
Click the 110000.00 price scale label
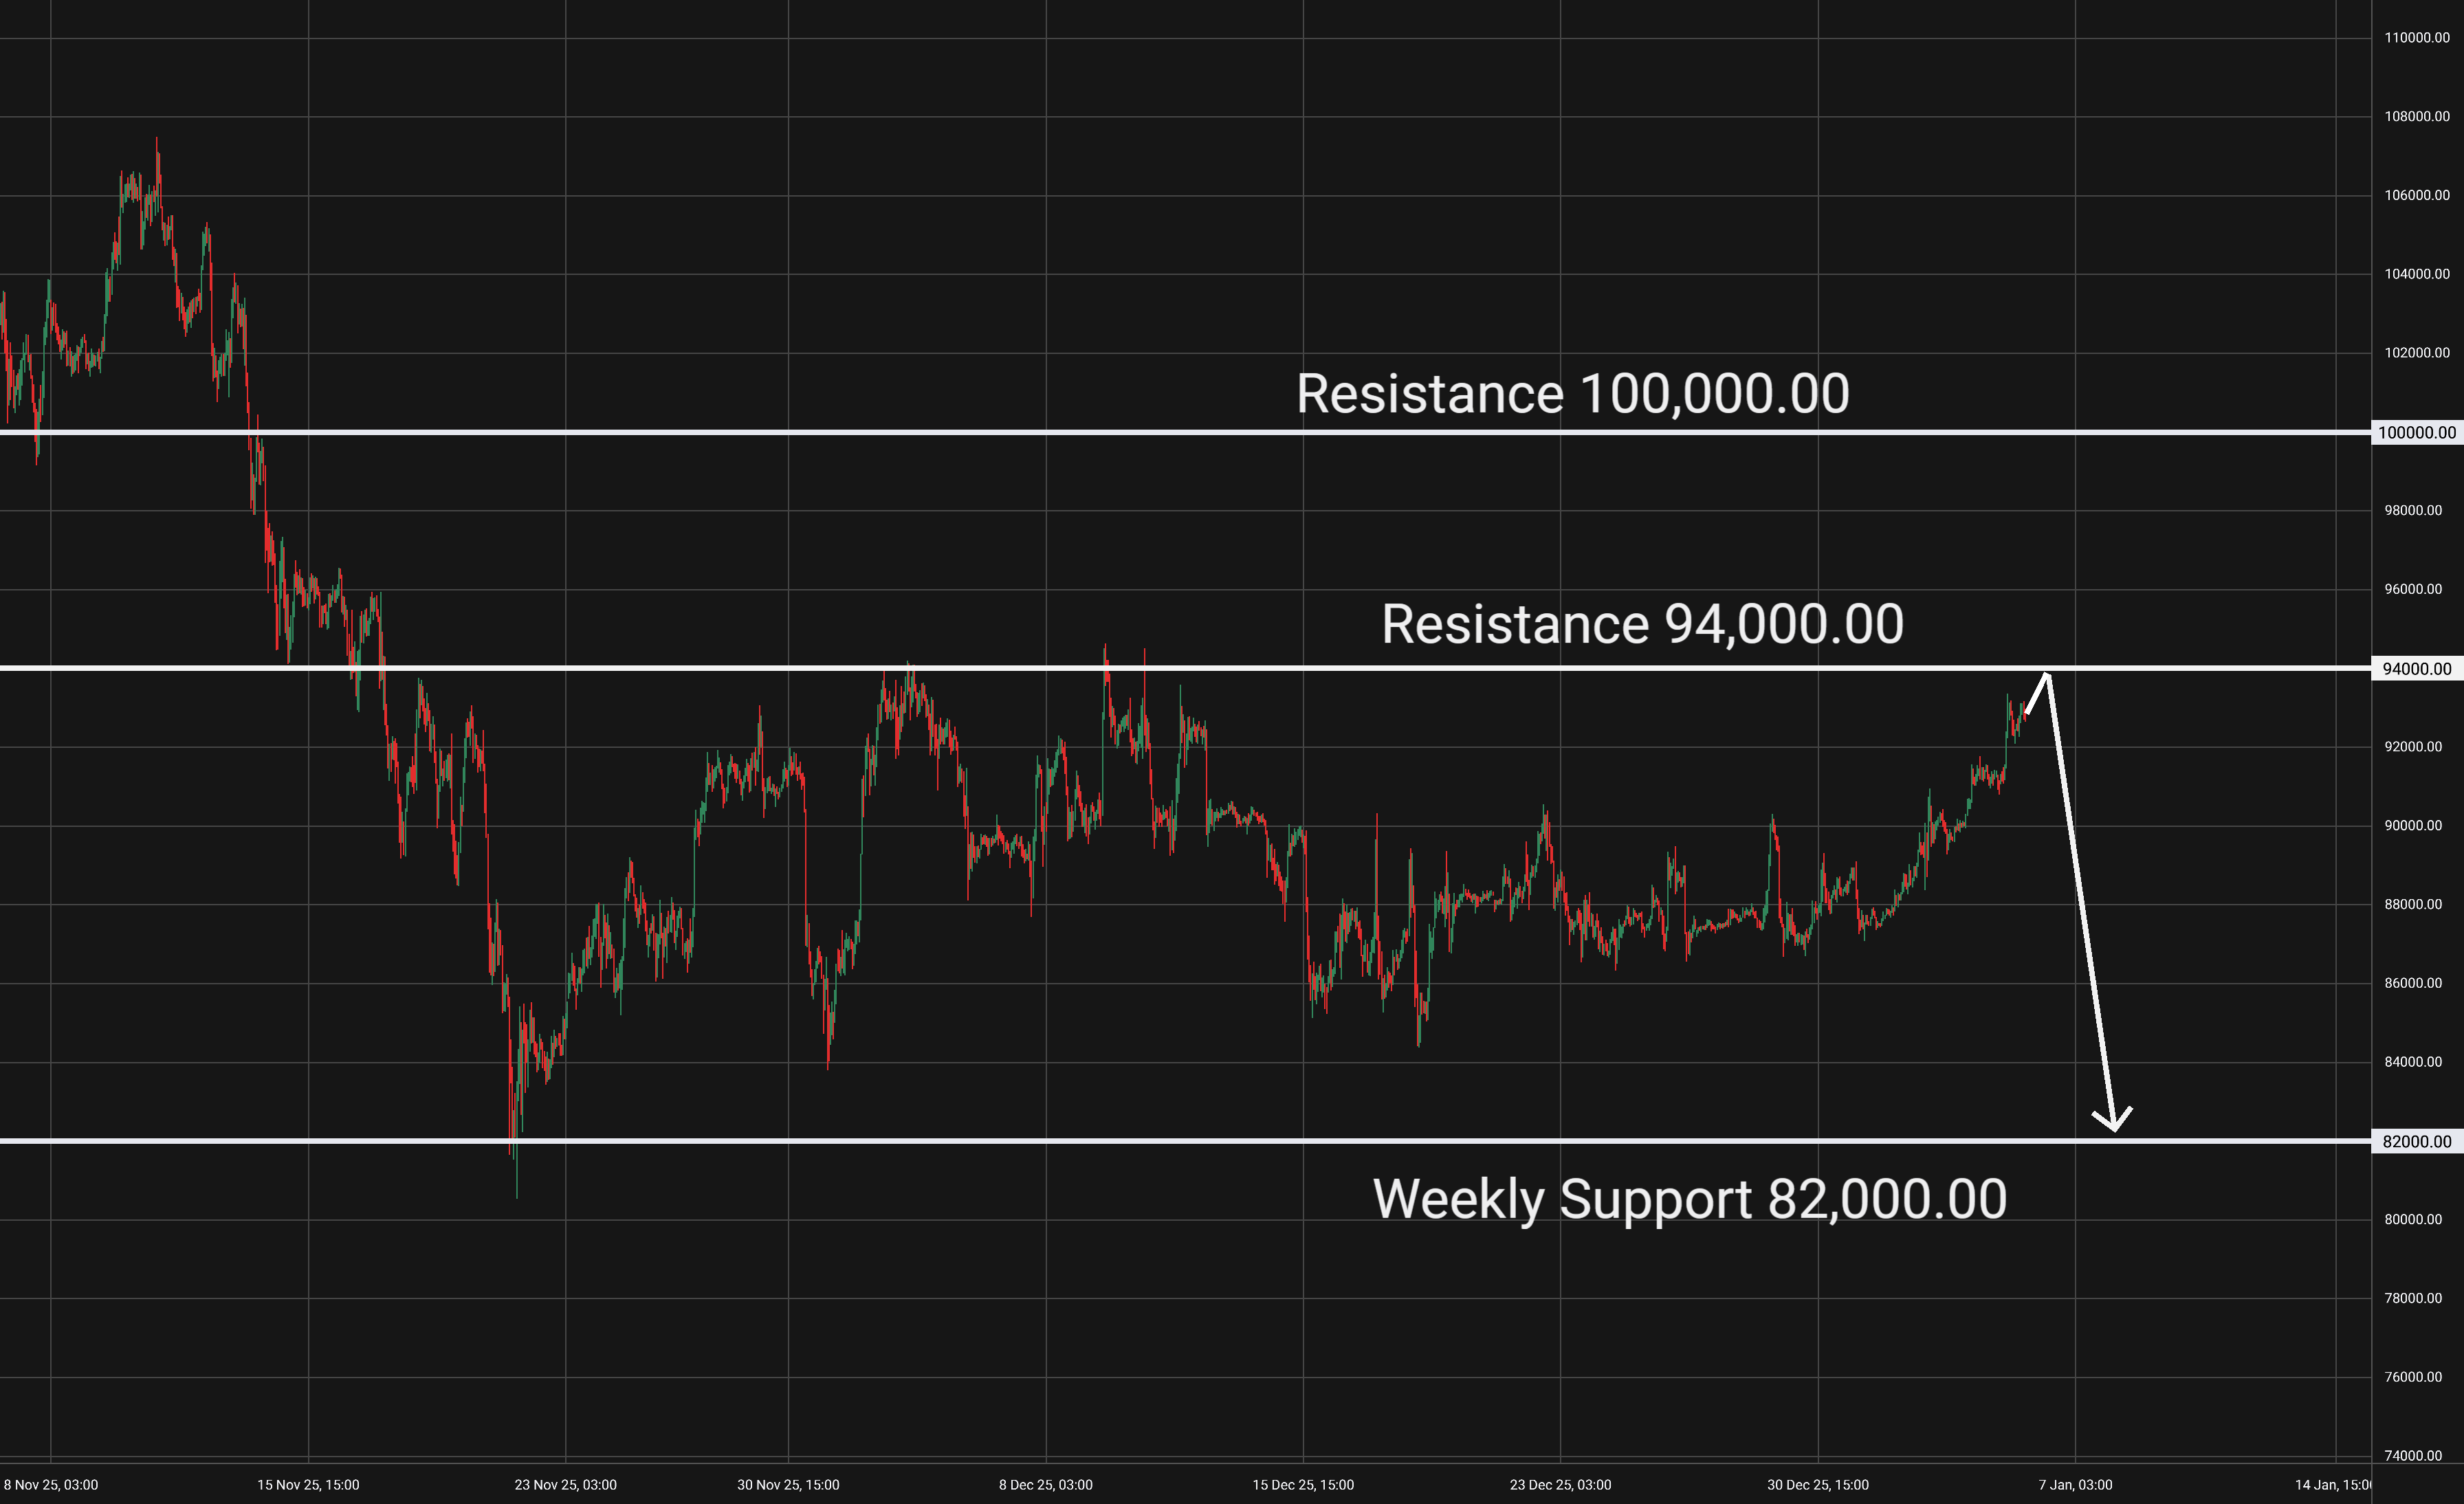click(x=2416, y=38)
